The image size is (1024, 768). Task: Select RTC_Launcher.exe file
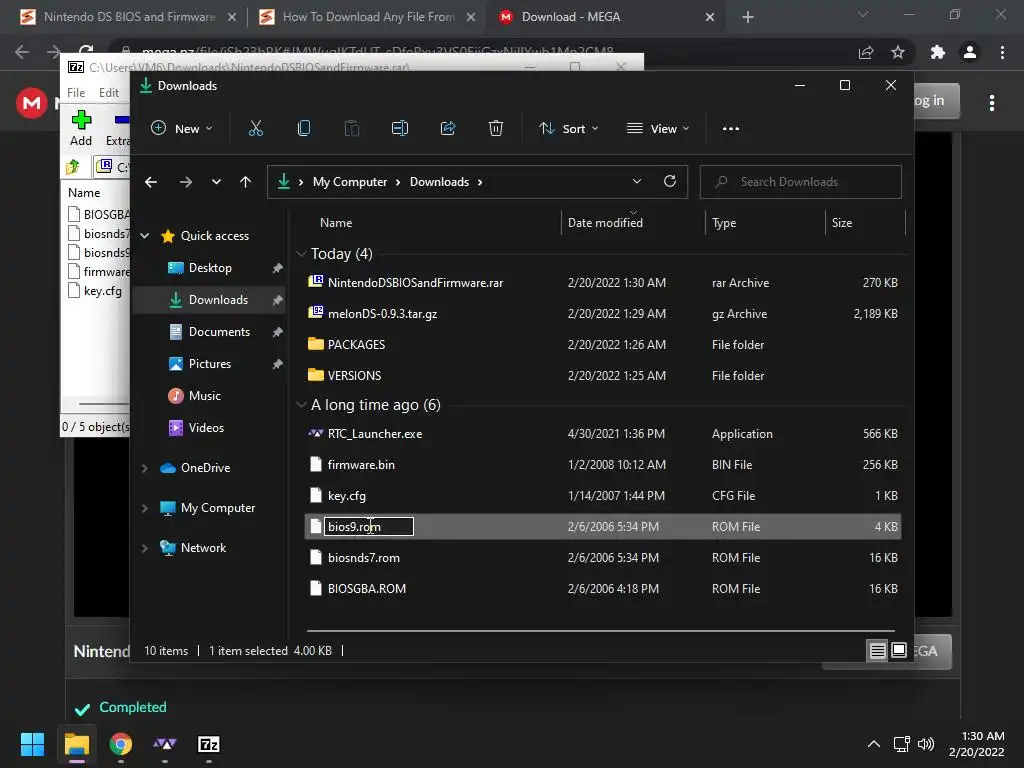pos(374,434)
